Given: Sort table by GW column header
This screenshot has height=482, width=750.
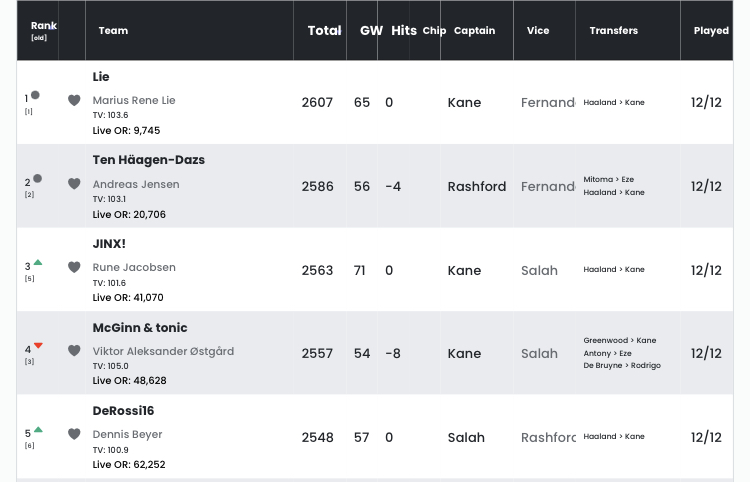Looking at the screenshot, I should point(371,31).
